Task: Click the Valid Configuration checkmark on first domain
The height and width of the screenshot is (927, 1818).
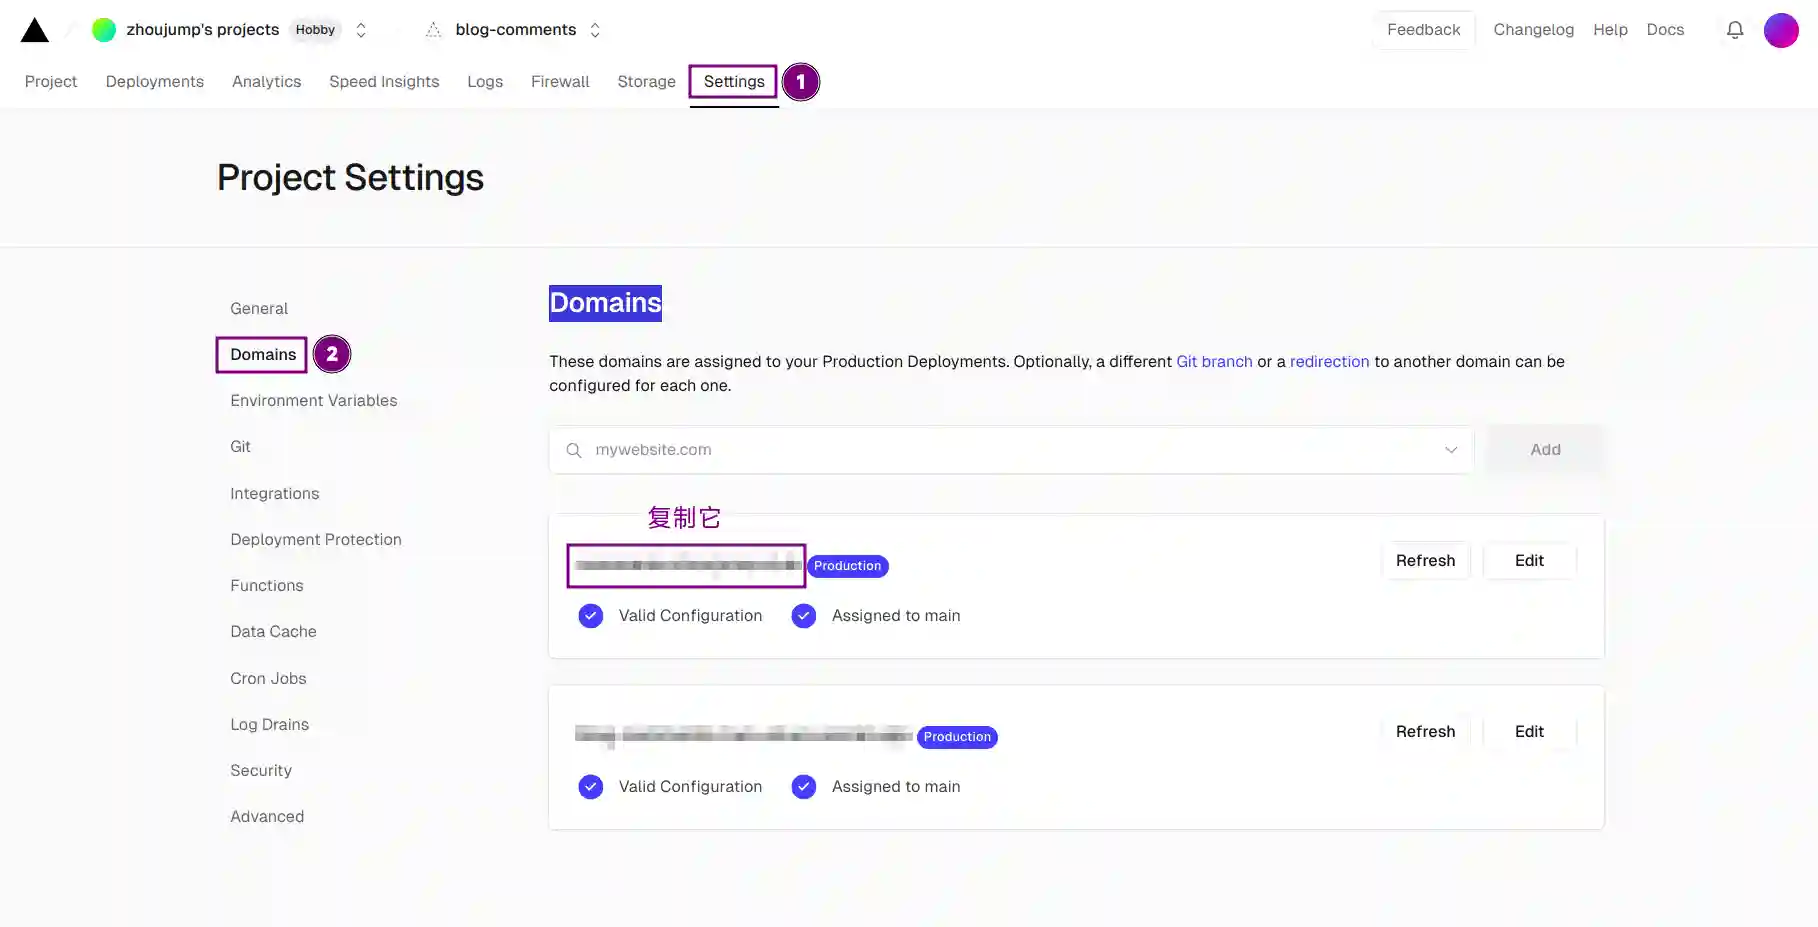Action: point(590,616)
